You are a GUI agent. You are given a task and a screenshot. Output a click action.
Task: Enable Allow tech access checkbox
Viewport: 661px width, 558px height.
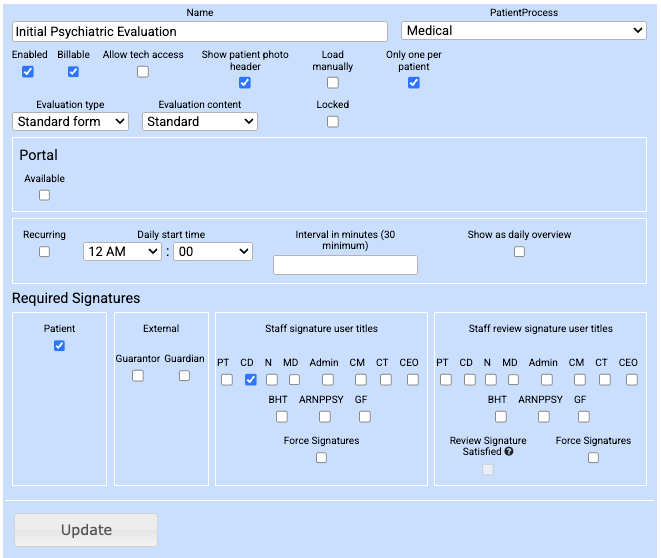143,72
